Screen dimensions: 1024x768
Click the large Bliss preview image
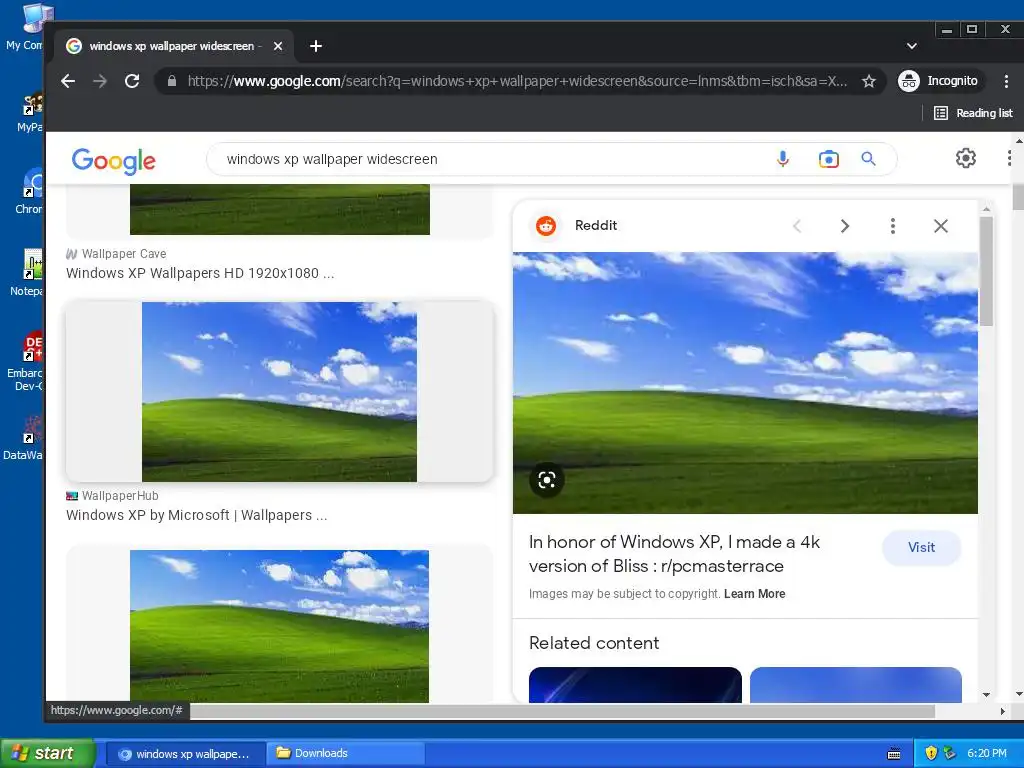coord(745,383)
